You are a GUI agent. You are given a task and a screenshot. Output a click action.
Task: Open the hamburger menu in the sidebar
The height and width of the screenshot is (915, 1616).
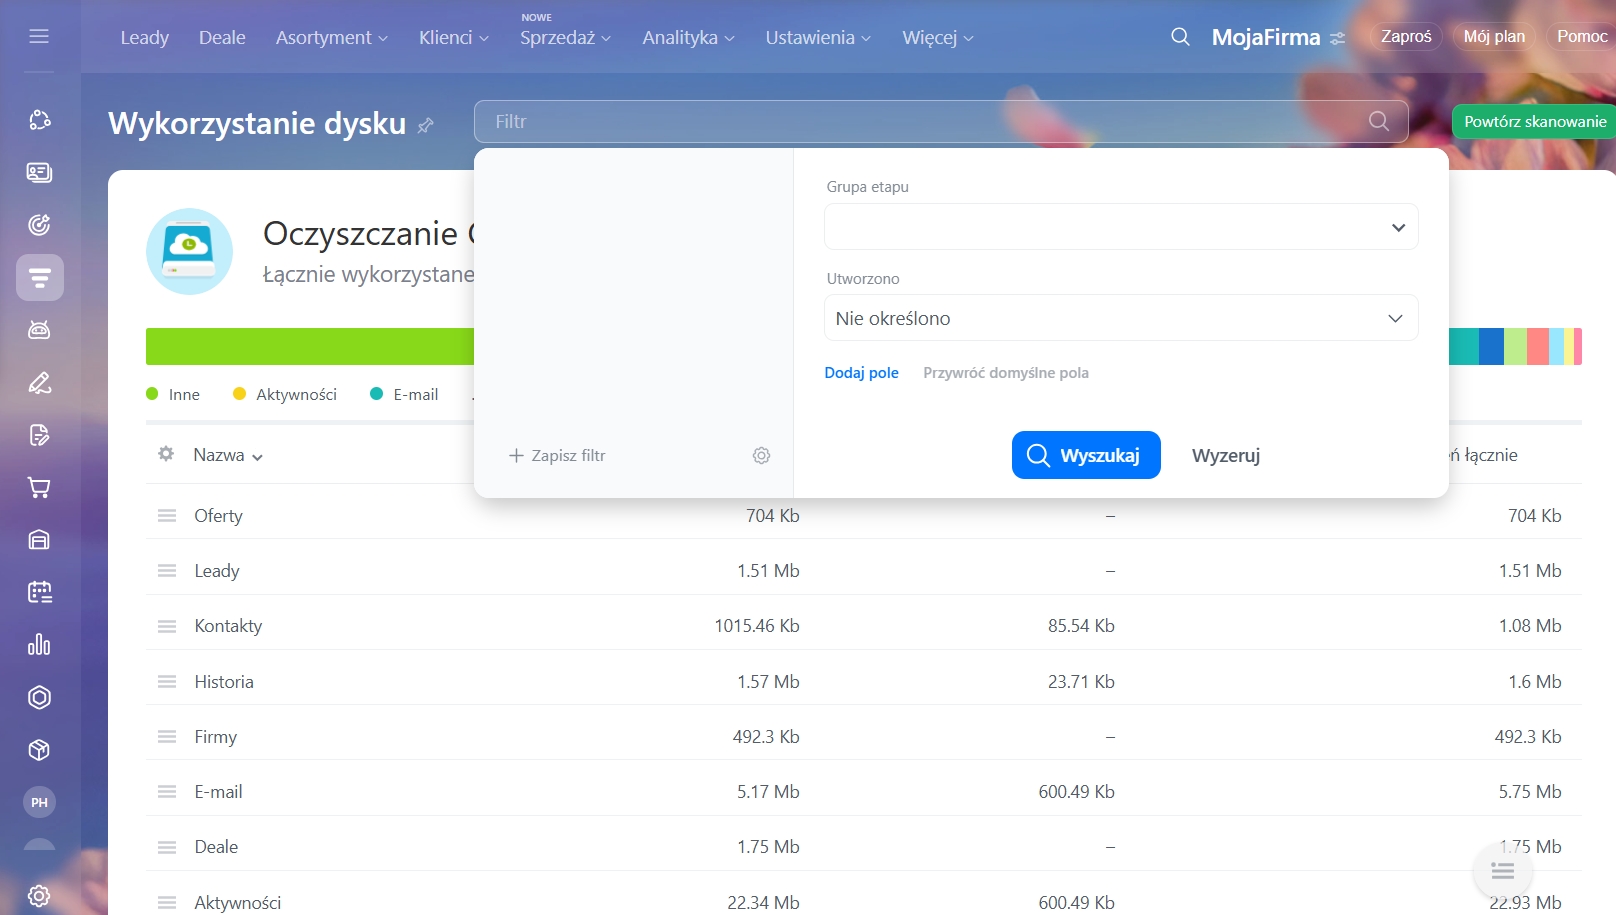(x=39, y=37)
